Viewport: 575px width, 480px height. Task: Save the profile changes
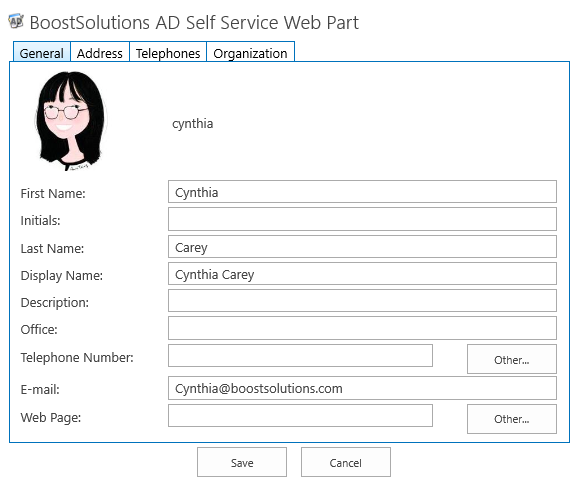(242, 462)
